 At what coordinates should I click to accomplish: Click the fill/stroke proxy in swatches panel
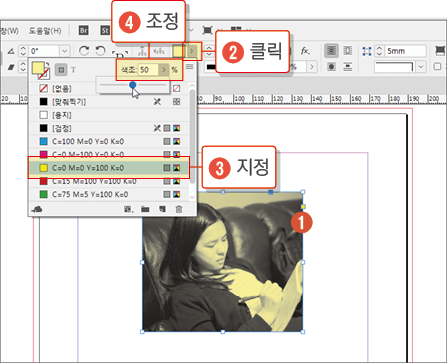coord(41,70)
